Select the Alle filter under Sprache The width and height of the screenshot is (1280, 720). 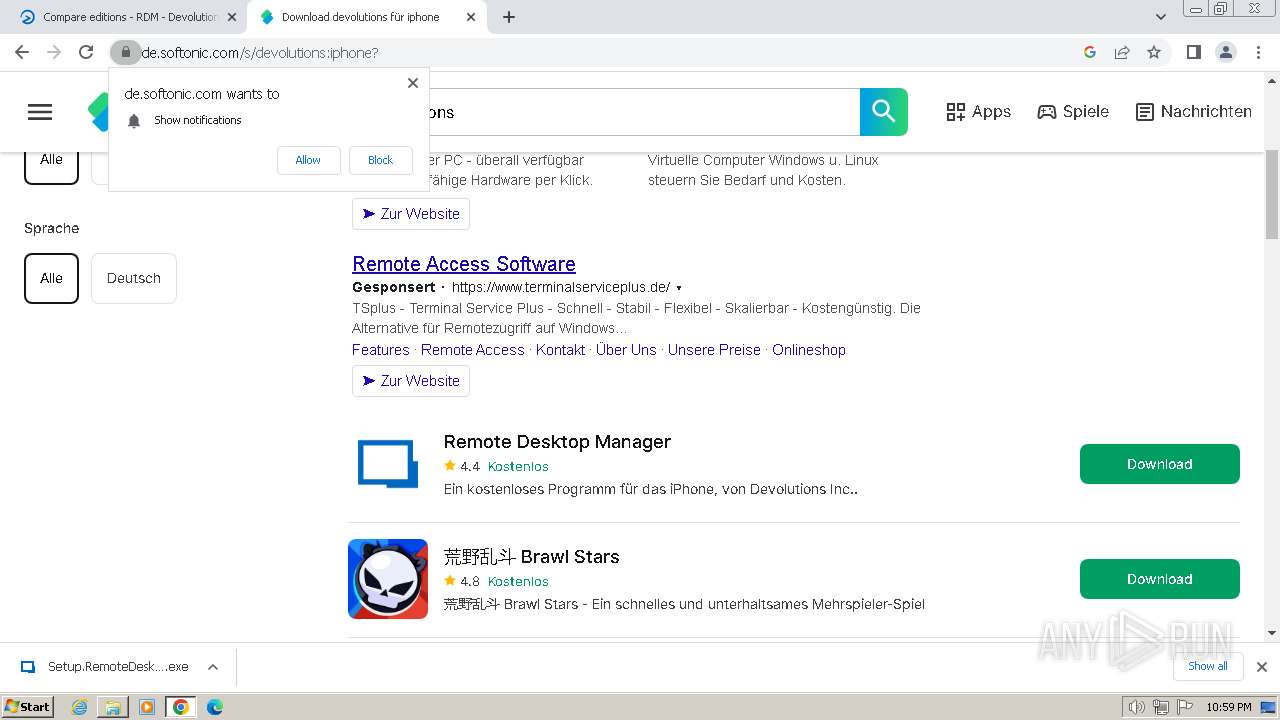coord(51,278)
